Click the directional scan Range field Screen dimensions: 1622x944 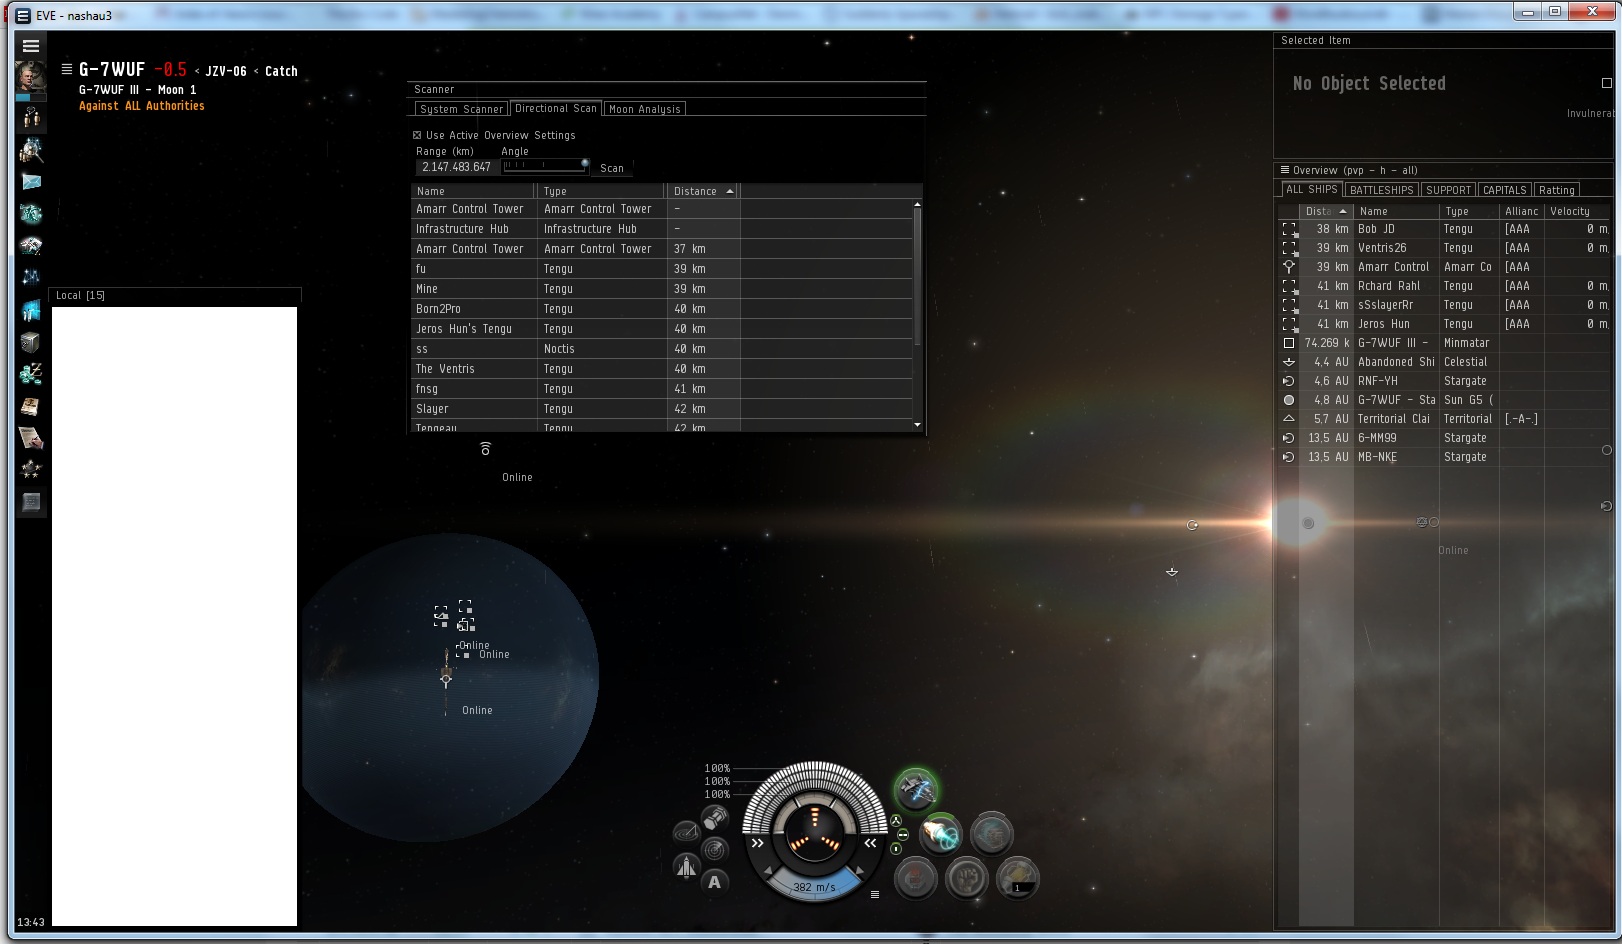[457, 167]
